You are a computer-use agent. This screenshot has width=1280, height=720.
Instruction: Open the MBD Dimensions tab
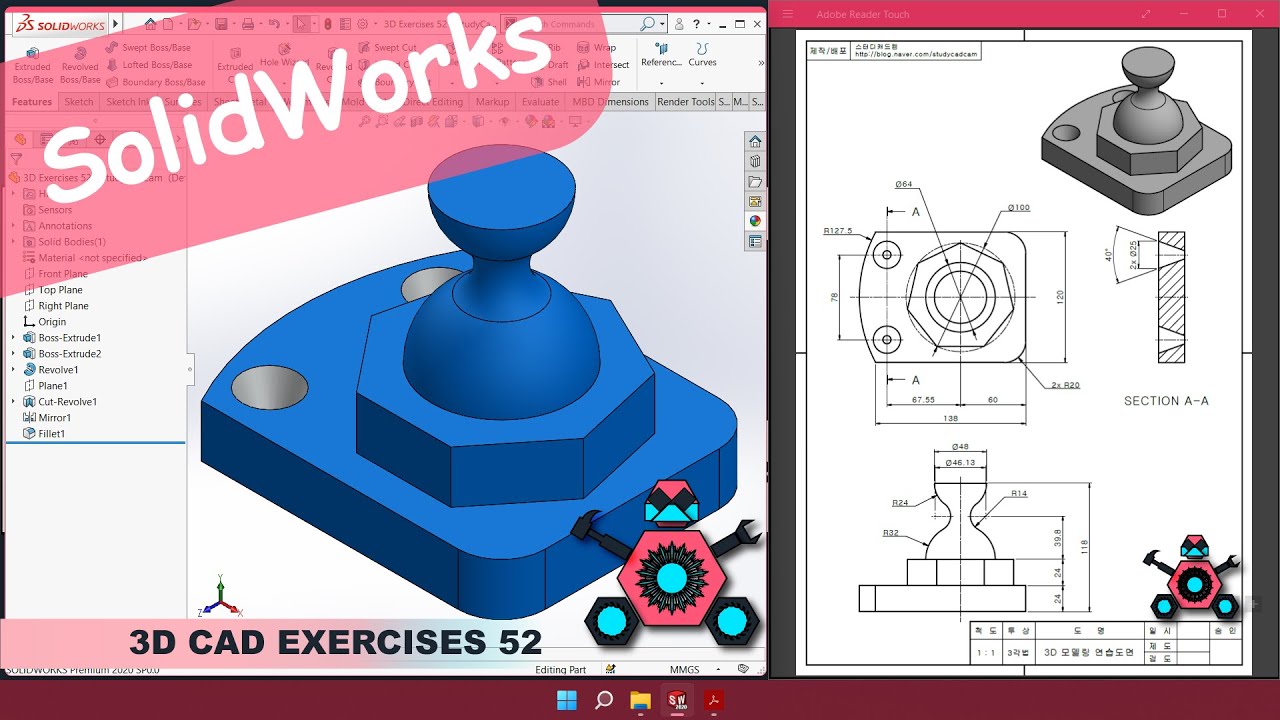tap(610, 102)
